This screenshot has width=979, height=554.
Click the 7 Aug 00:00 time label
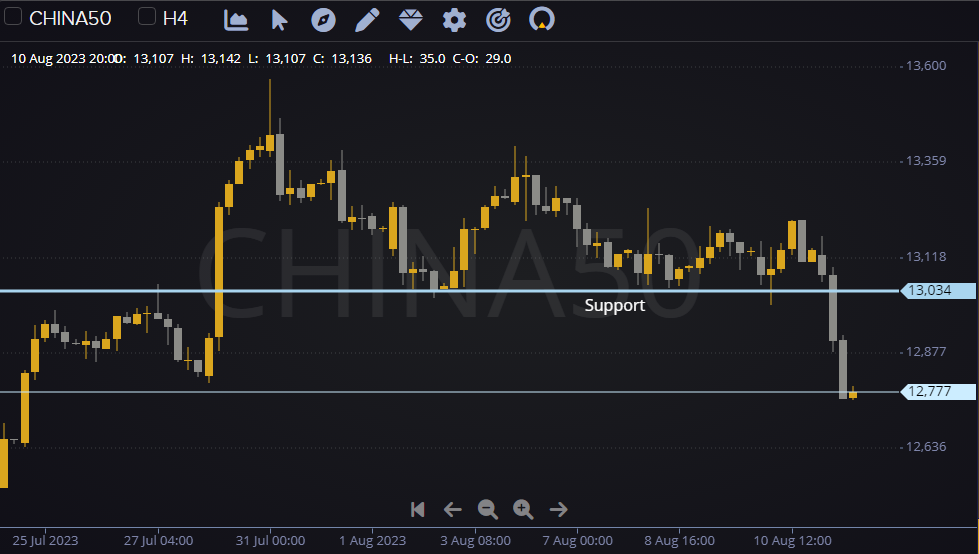point(578,541)
